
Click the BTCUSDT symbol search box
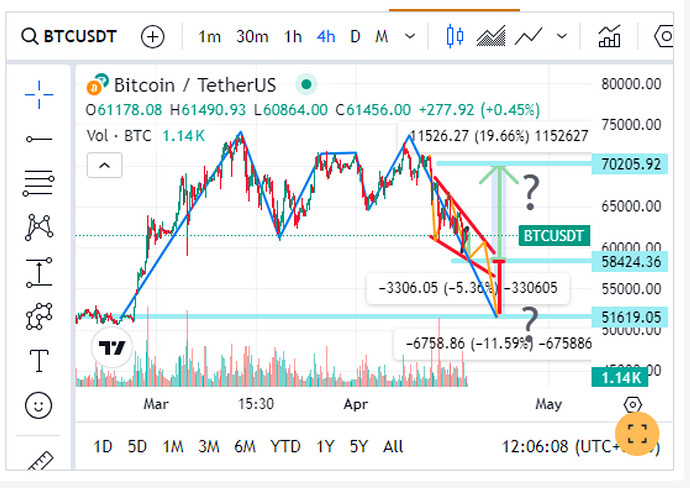[70, 37]
